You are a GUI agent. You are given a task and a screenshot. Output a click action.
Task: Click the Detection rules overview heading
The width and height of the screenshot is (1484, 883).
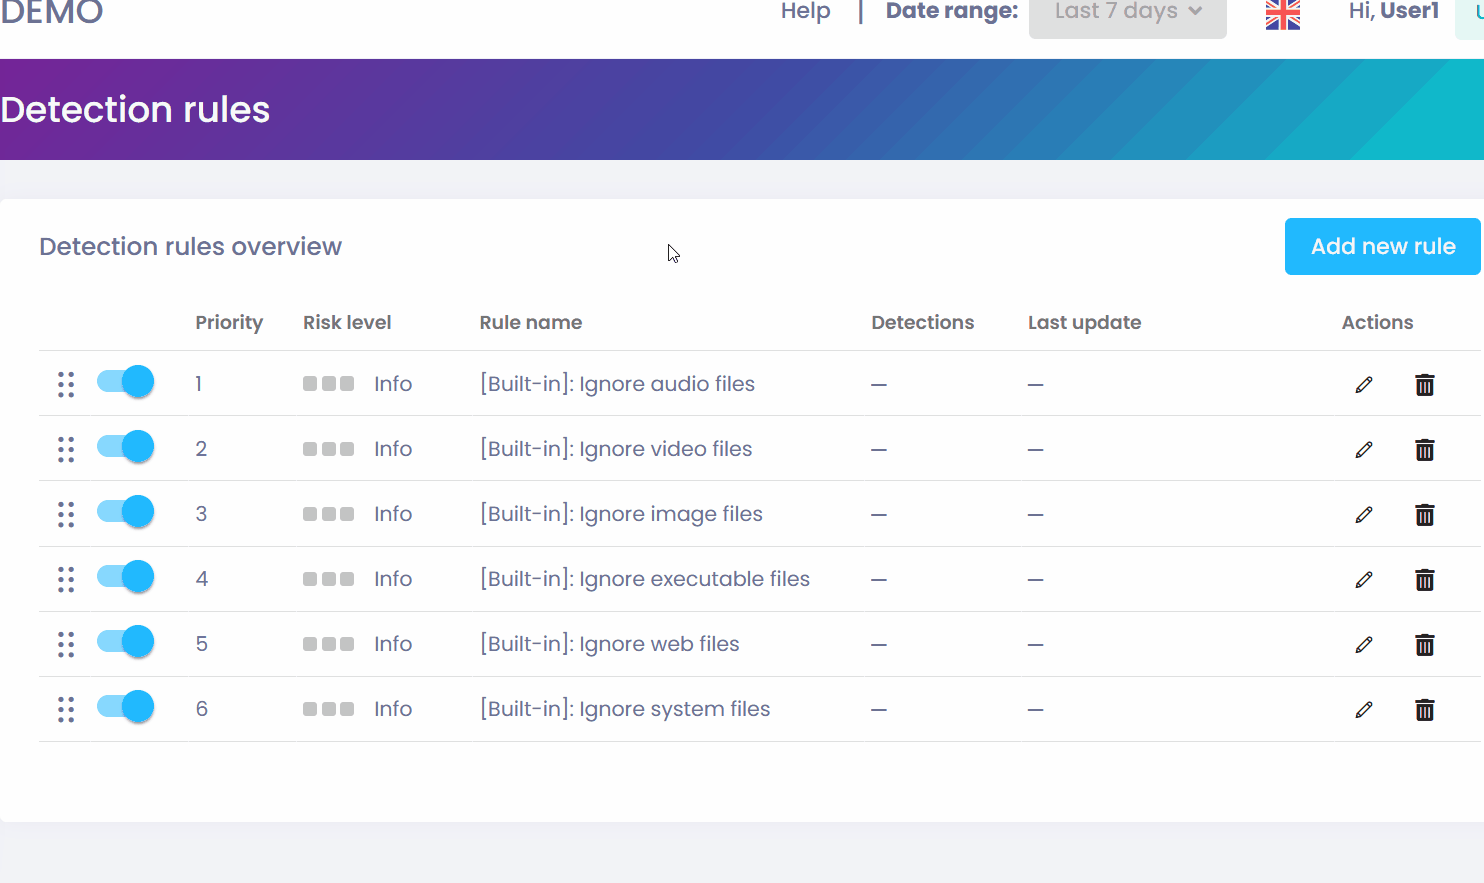tap(190, 246)
